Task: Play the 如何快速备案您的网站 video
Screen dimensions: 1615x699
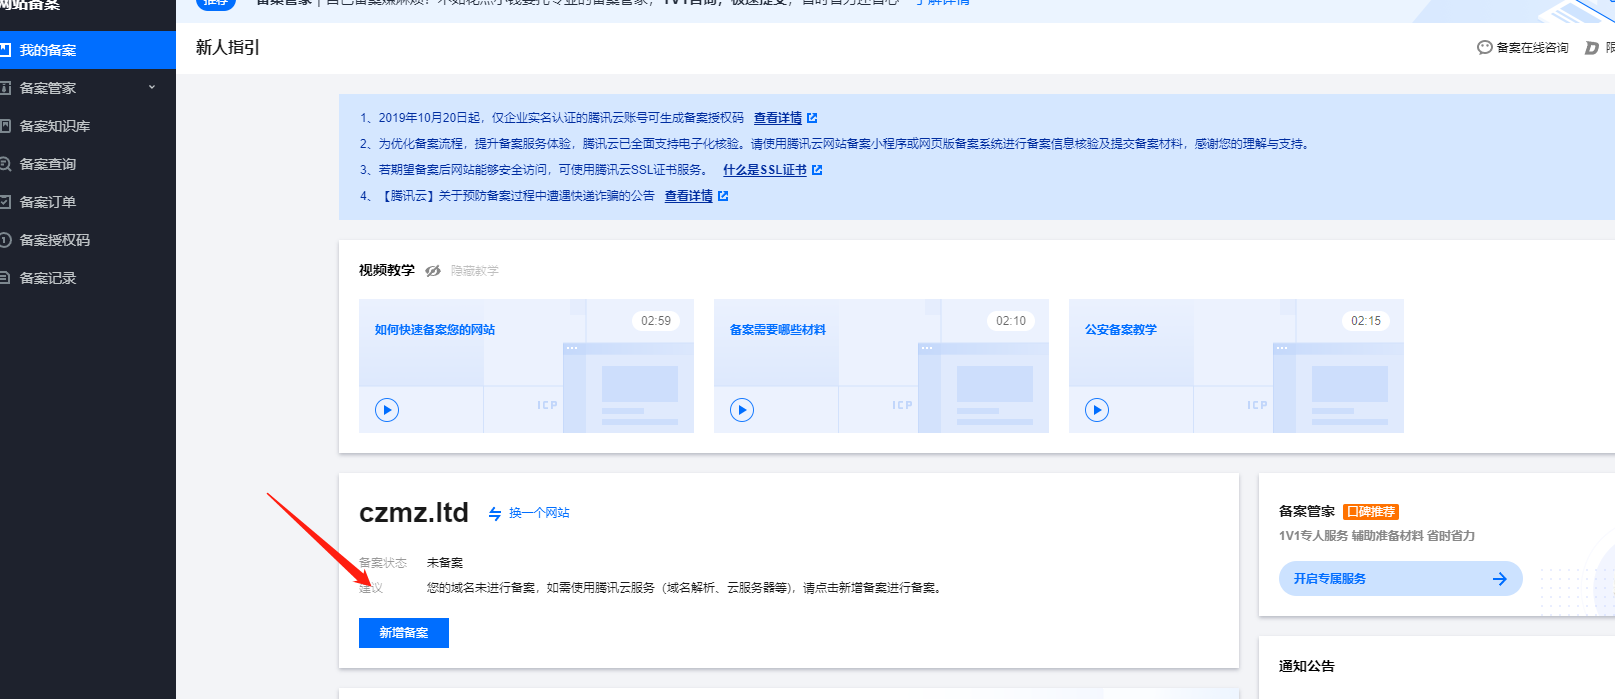Action: (387, 410)
